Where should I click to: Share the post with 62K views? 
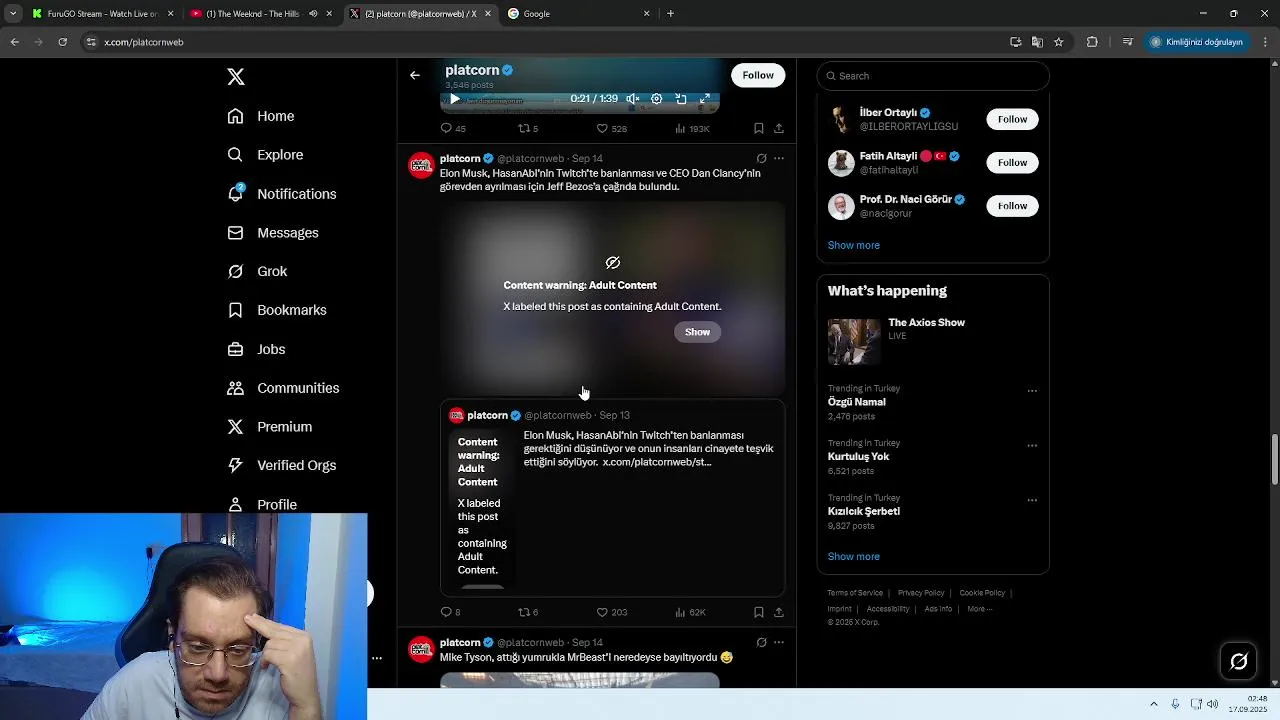click(779, 612)
